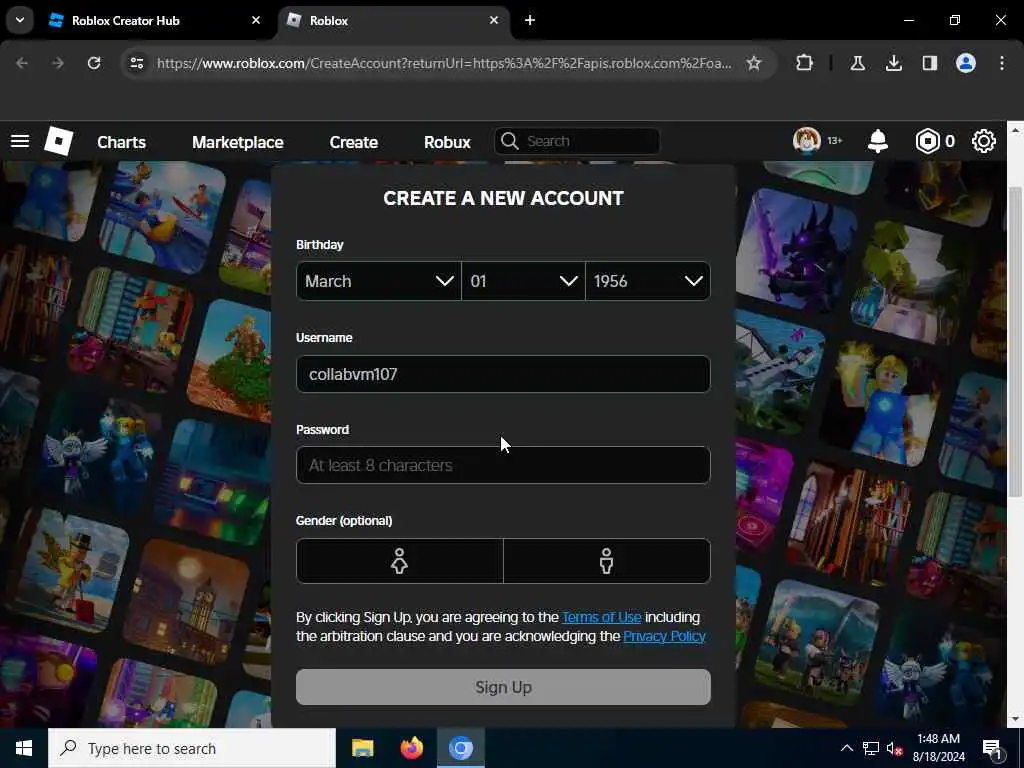This screenshot has height=768, width=1024.
Task: Open the tab search dropdown arrow
Action: 20,20
